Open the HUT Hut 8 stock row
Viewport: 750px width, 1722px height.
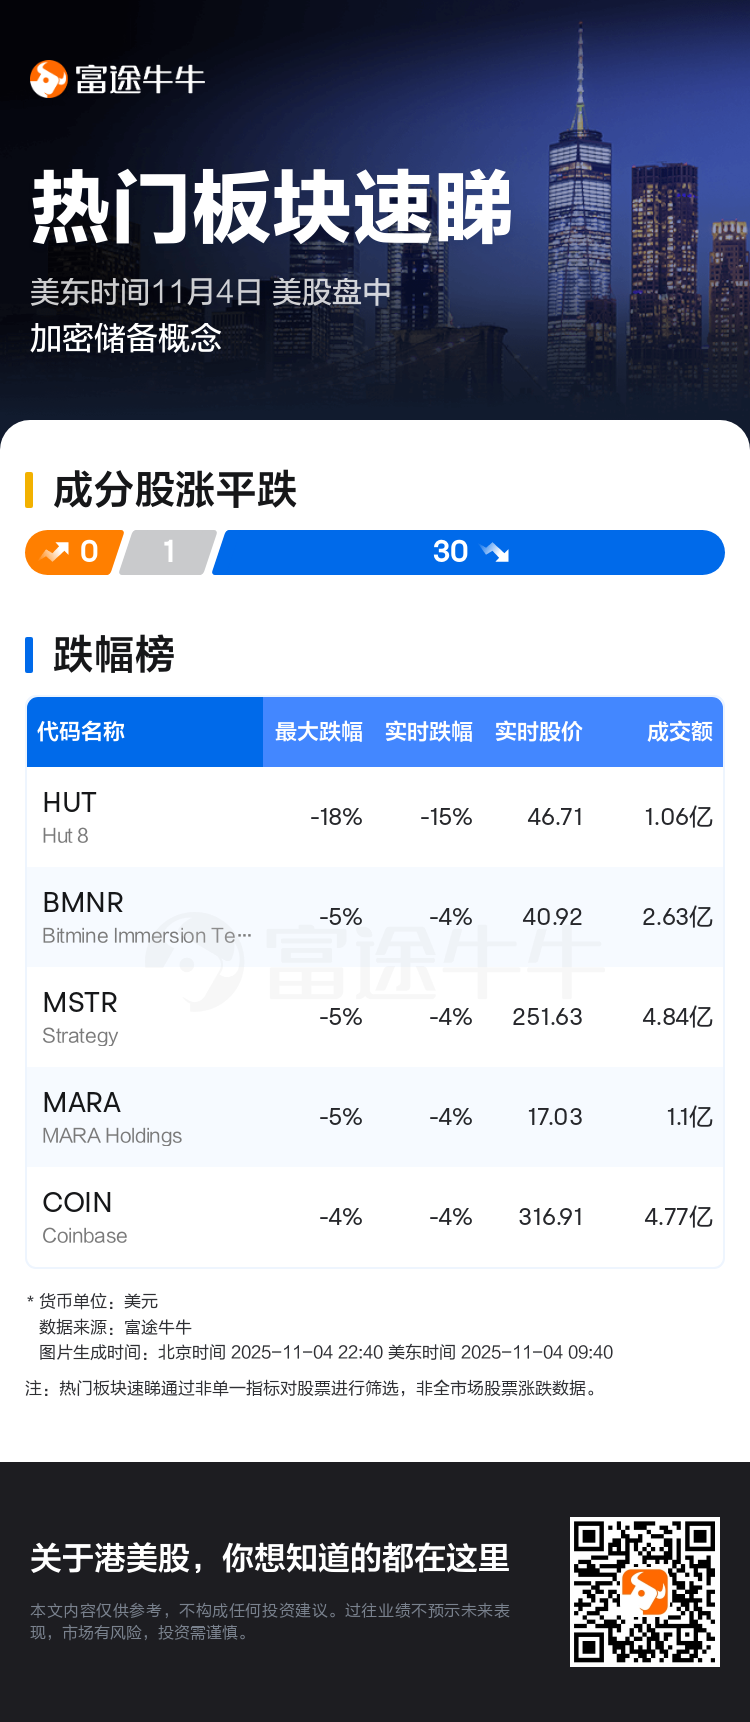374,817
